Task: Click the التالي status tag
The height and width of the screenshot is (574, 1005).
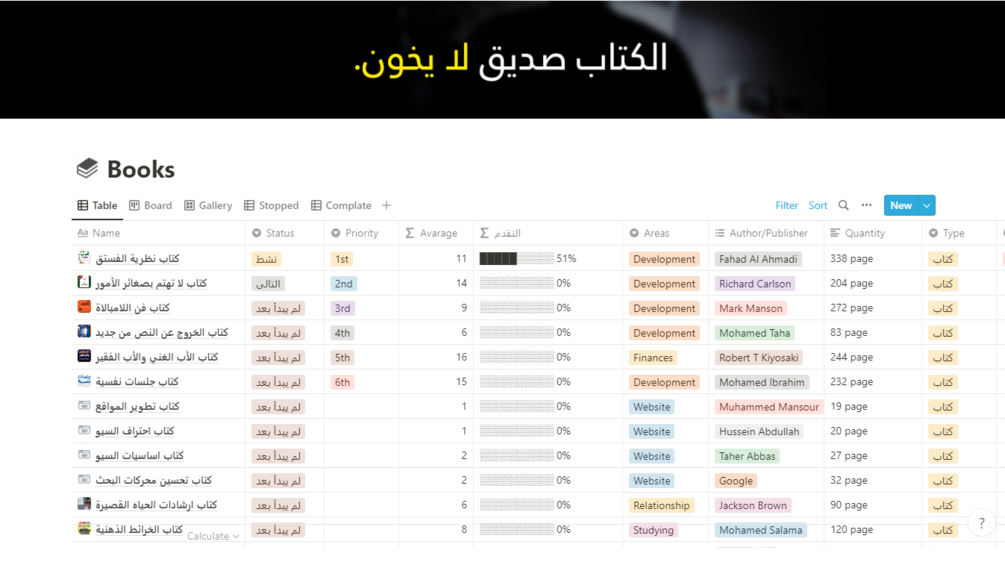Action: point(269,283)
